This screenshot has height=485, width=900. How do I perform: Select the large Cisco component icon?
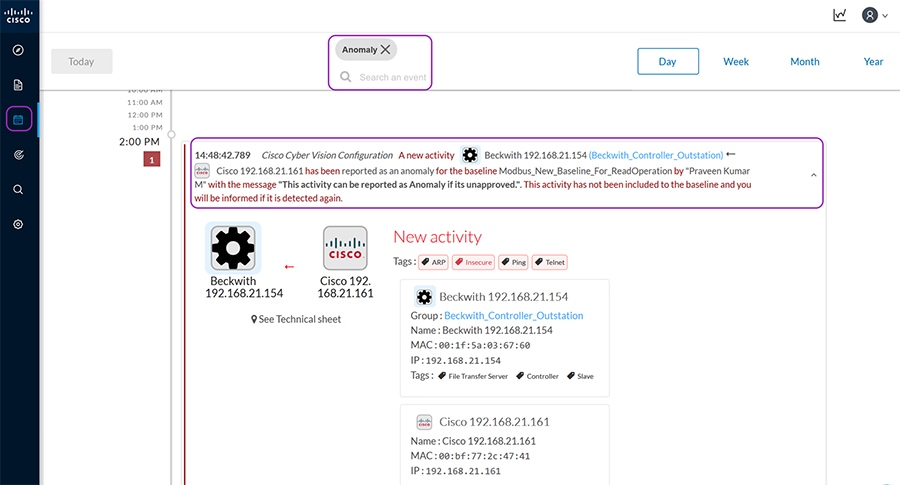[345, 248]
